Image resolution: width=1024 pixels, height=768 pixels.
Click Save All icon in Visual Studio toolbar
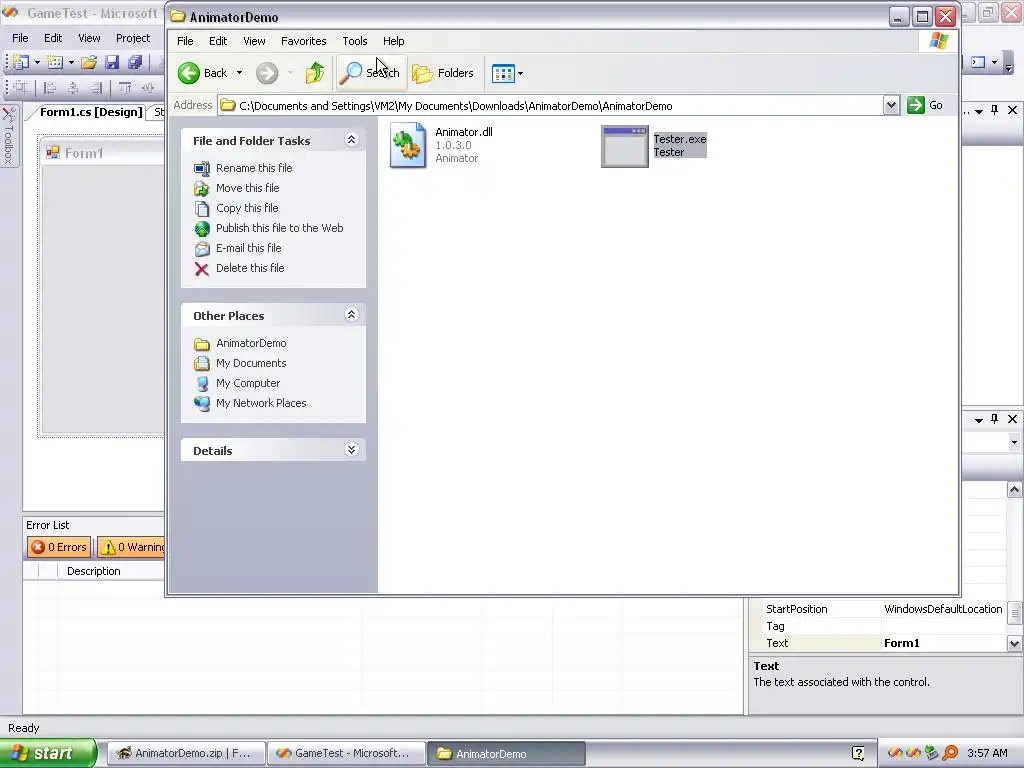click(135, 62)
